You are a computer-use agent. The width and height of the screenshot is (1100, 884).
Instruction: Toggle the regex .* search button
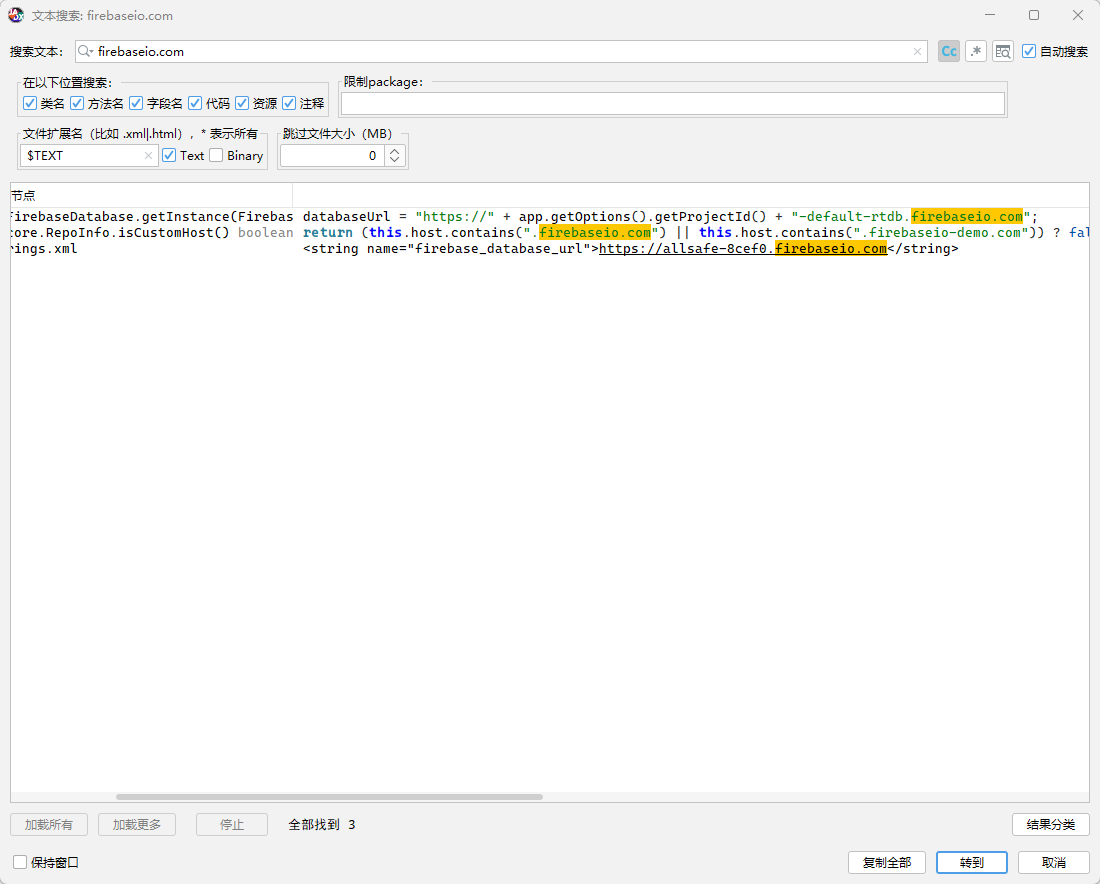click(x=976, y=51)
